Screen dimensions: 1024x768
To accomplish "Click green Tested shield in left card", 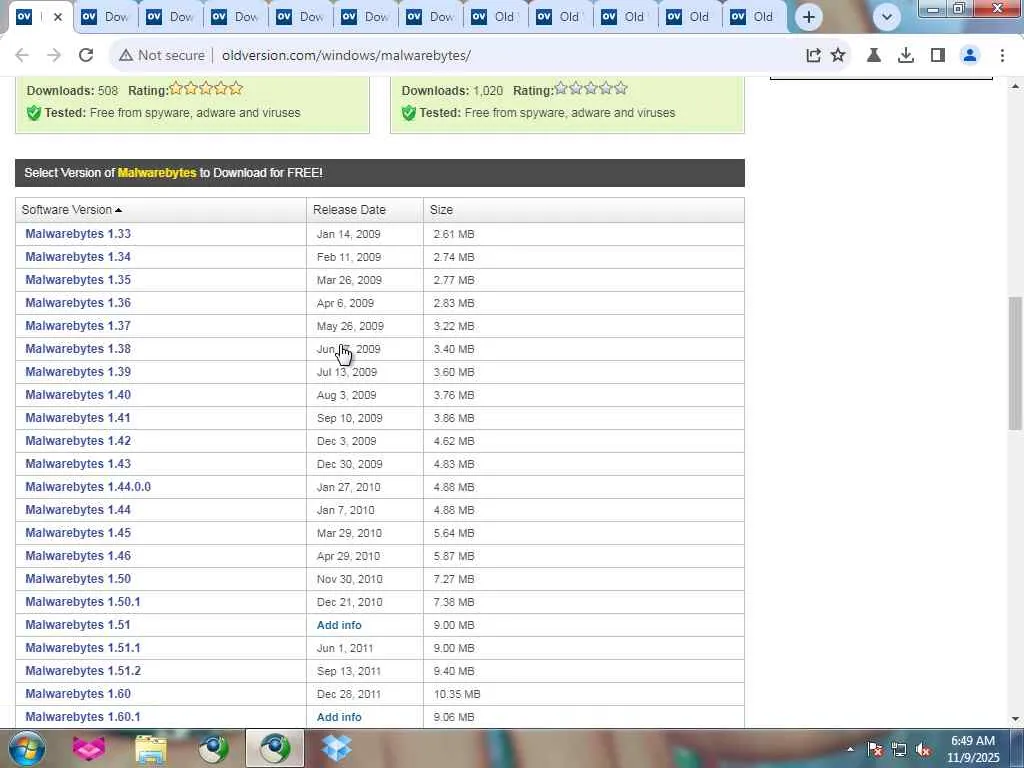I will tap(34, 113).
